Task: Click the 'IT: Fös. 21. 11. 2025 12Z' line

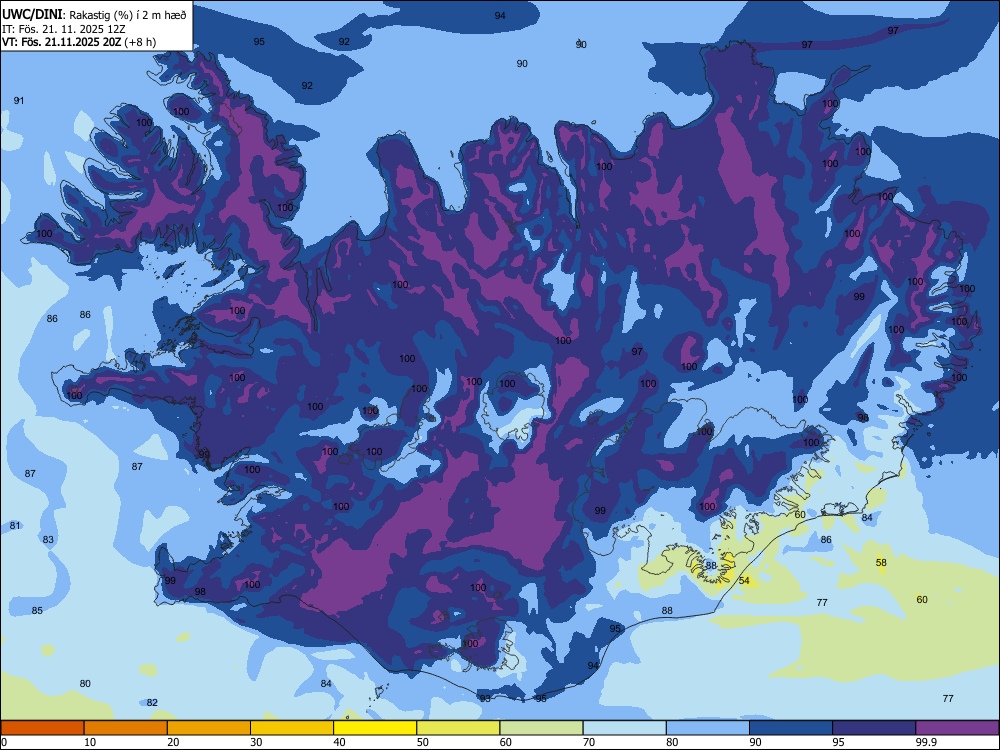Action: coord(64,29)
